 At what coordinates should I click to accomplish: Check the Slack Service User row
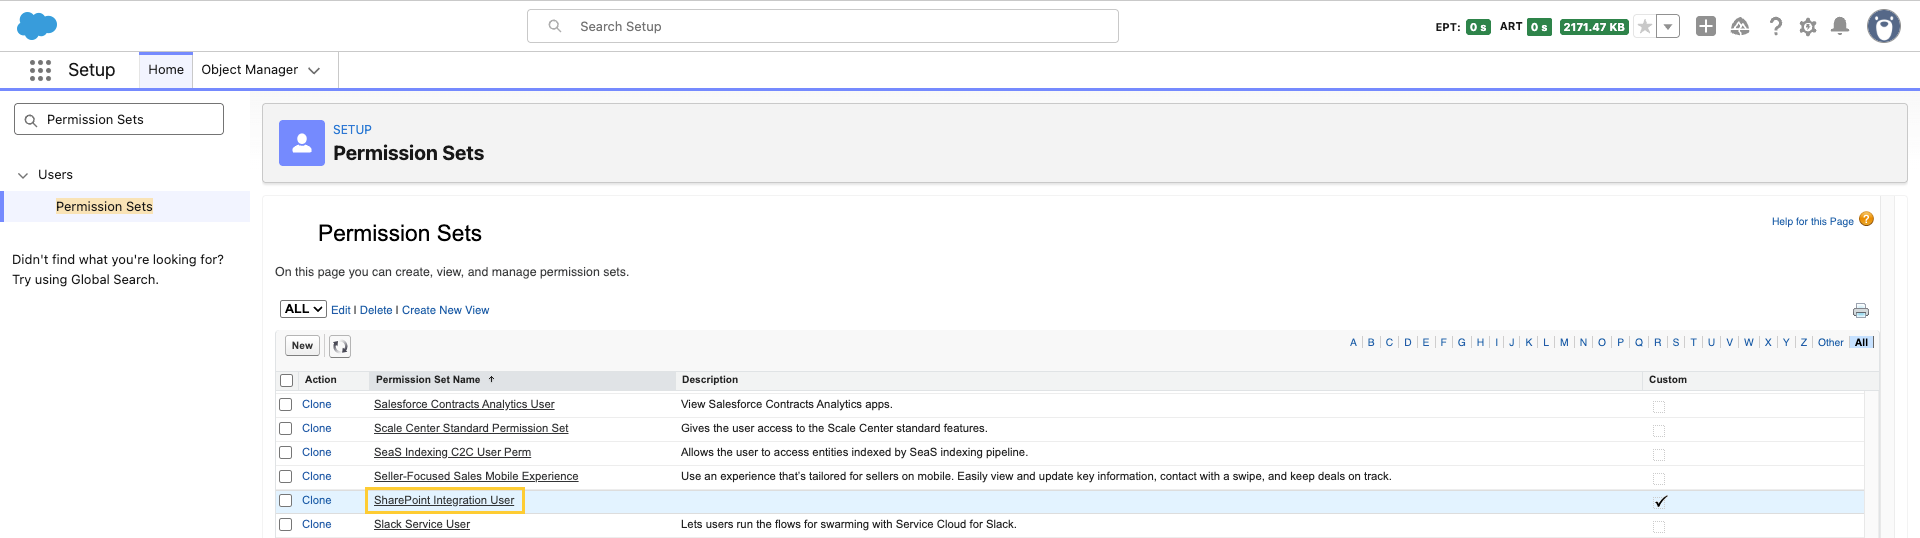pyautogui.click(x=286, y=525)
